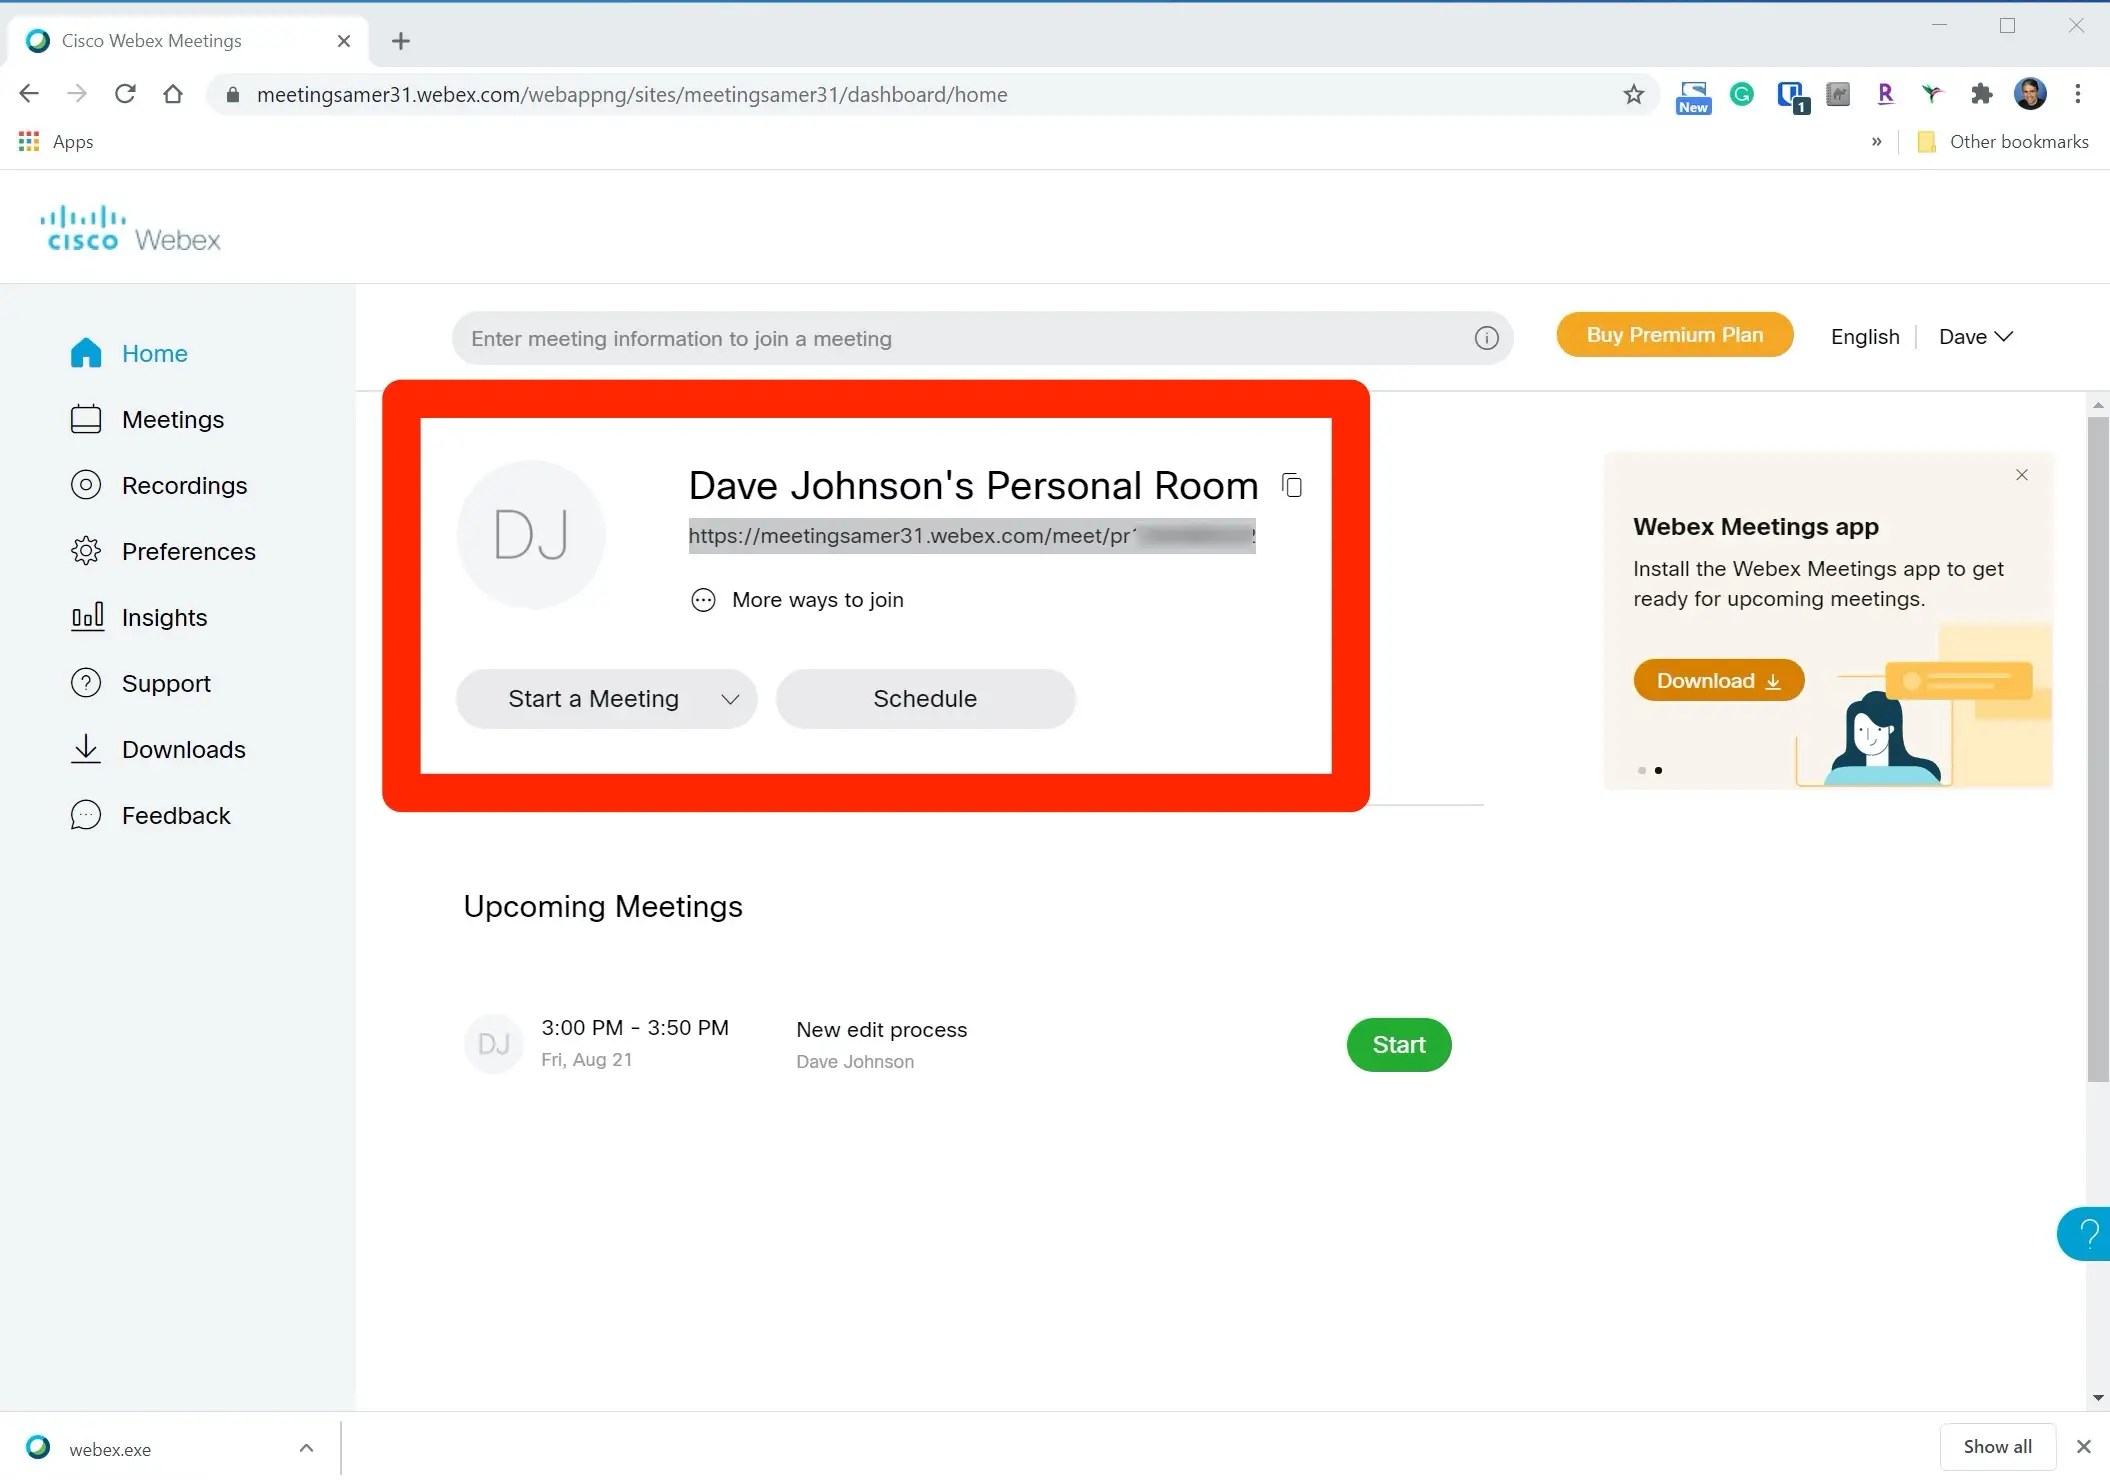
Task: Open More ways to join
Action: [817, 600]
